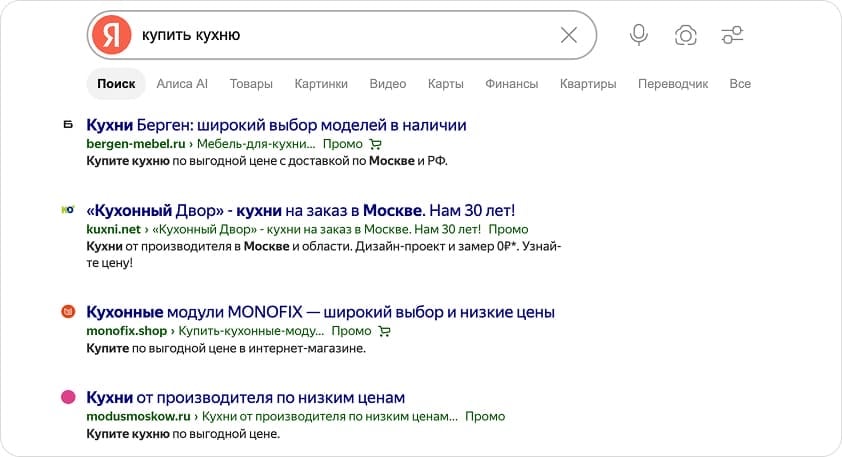Image resolution: width=842 pixels, height=457 pixels.
Task: Start voice search with the microphone icon
Action: 638,35
